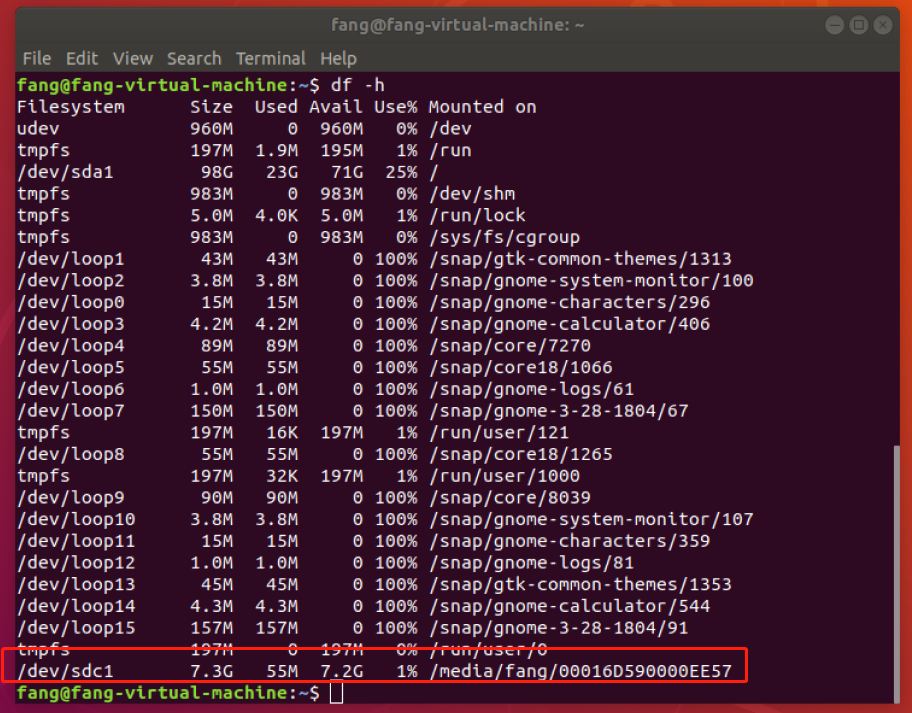Click the cursor block at the last prompt
Screen dimensions: 912x713
point(336,693)
